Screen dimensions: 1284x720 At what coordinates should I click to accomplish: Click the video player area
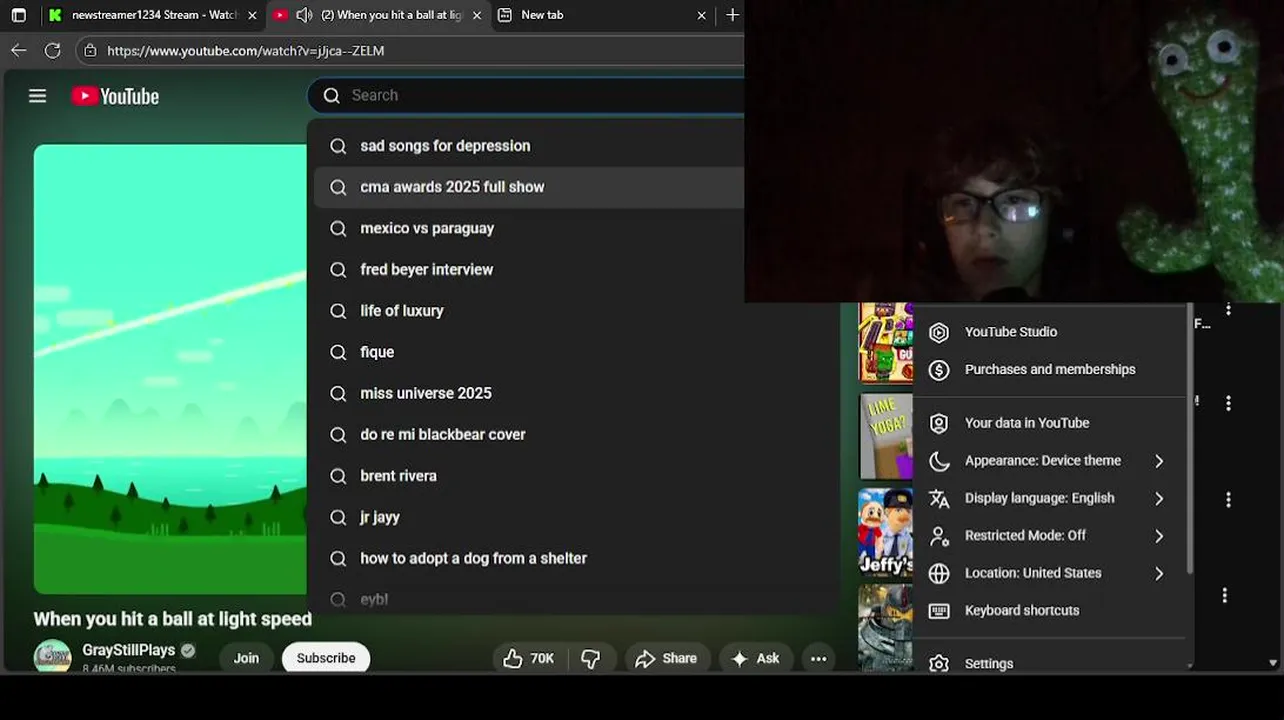170,370
